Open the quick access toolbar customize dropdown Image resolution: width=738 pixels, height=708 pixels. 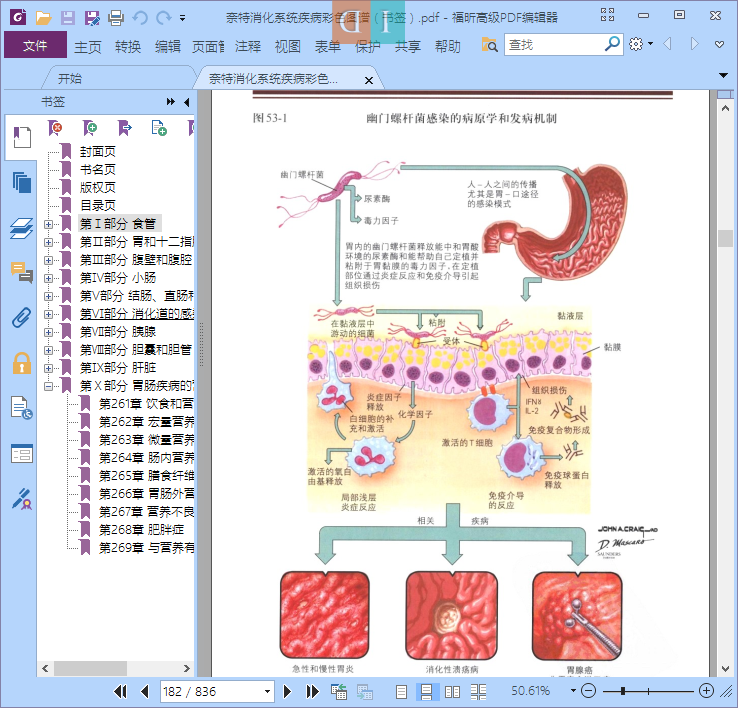pyautogui.click(x=182, y=18)
